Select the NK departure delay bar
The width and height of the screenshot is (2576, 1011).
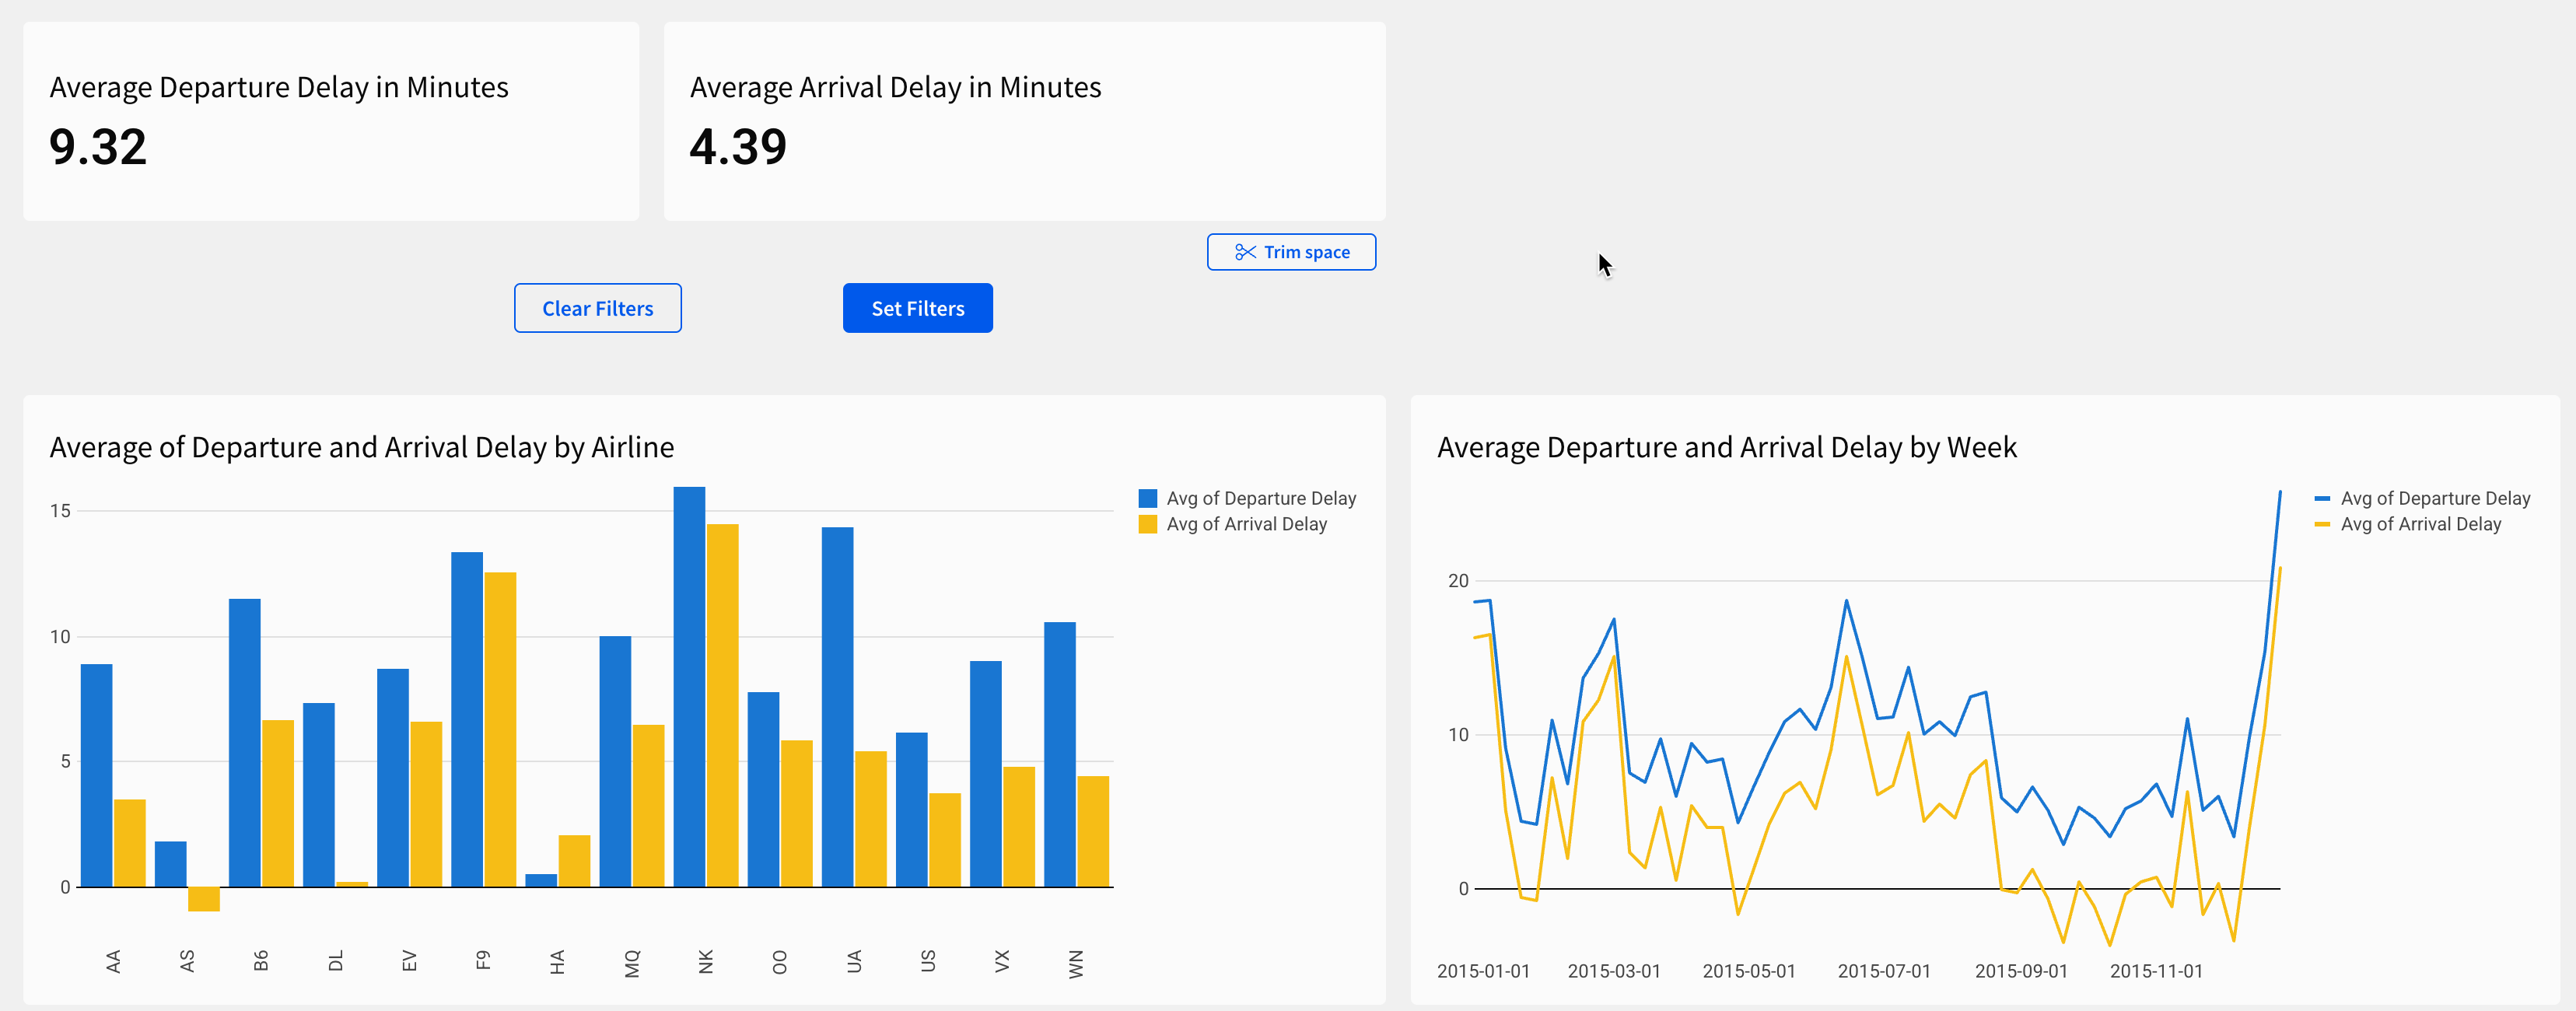pyautogui.click(x=689, y=686)
